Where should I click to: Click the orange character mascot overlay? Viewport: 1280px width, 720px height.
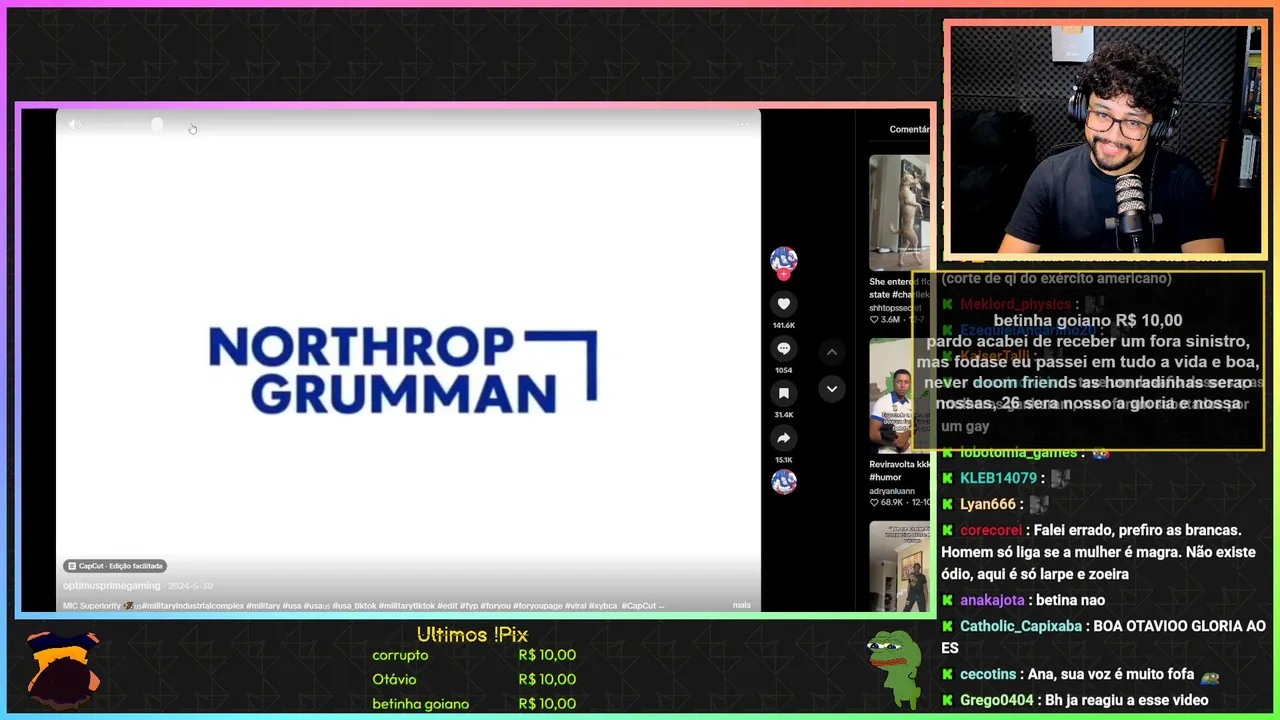pos(63,669)
